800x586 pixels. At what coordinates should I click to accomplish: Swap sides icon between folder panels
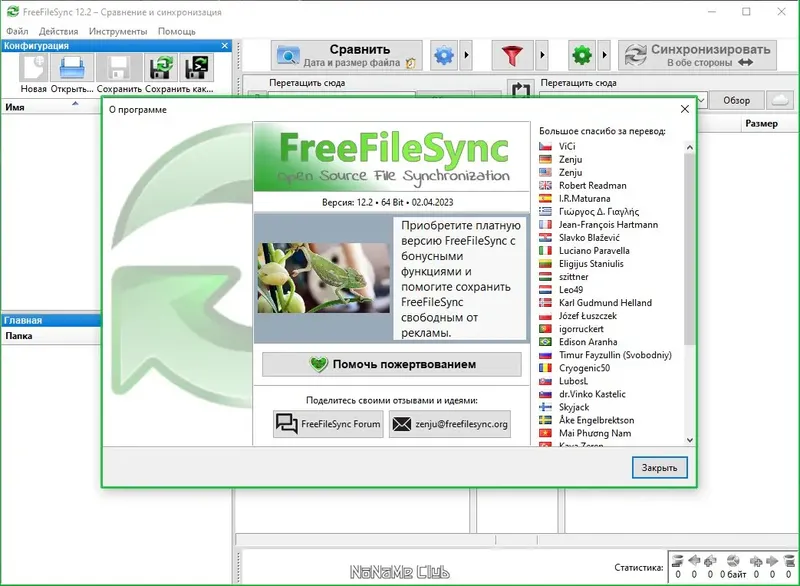(x=520, y=90)
